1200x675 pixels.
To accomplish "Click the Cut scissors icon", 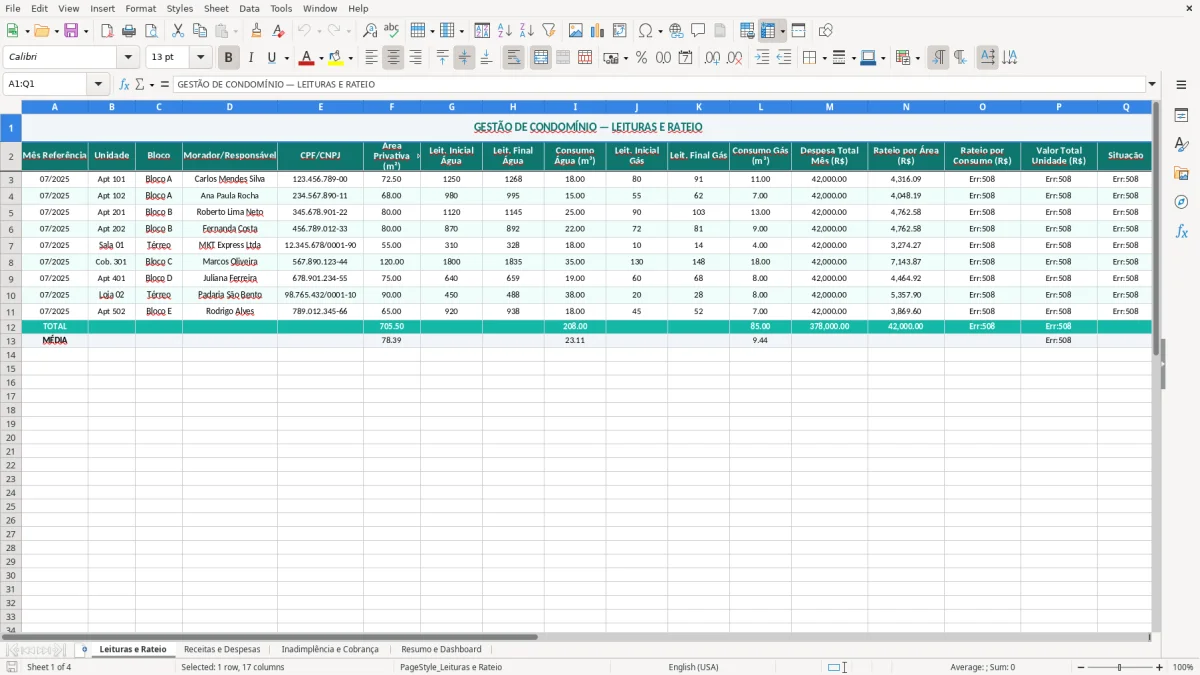I will coord(178,31).
